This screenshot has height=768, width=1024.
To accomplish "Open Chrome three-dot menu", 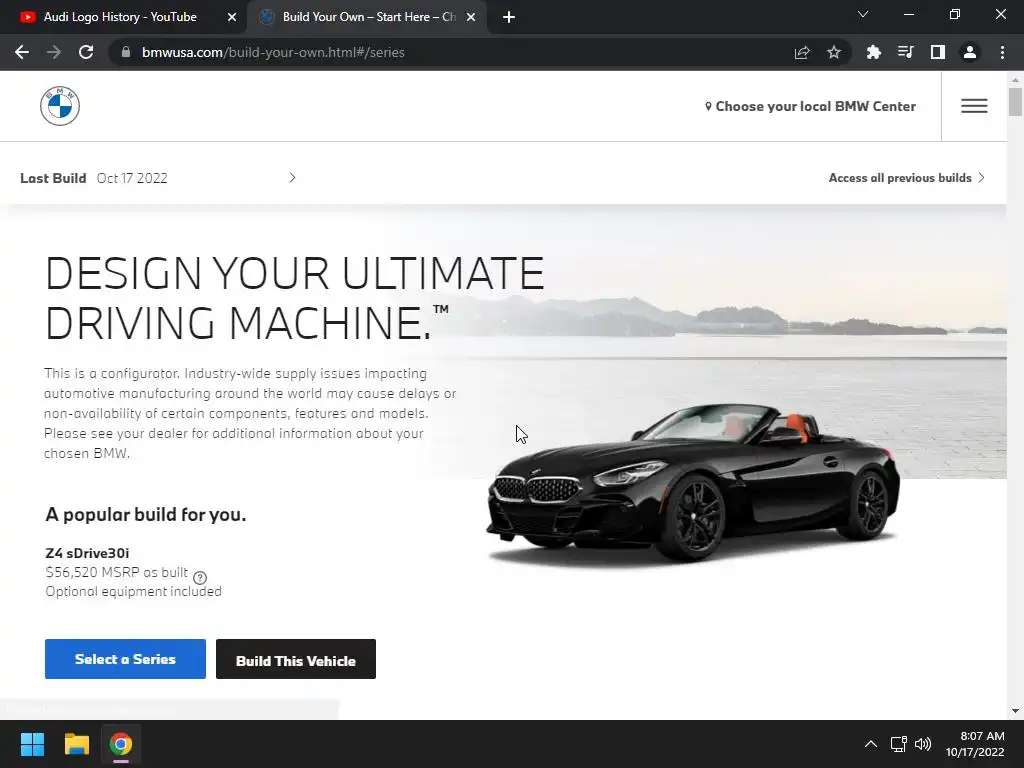I will (x=1002, y=52).
